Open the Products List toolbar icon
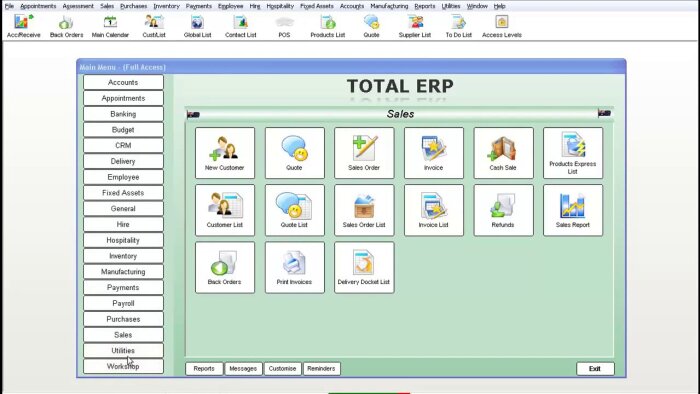Viewport: 700px width, 394px height. click(328, 26)
